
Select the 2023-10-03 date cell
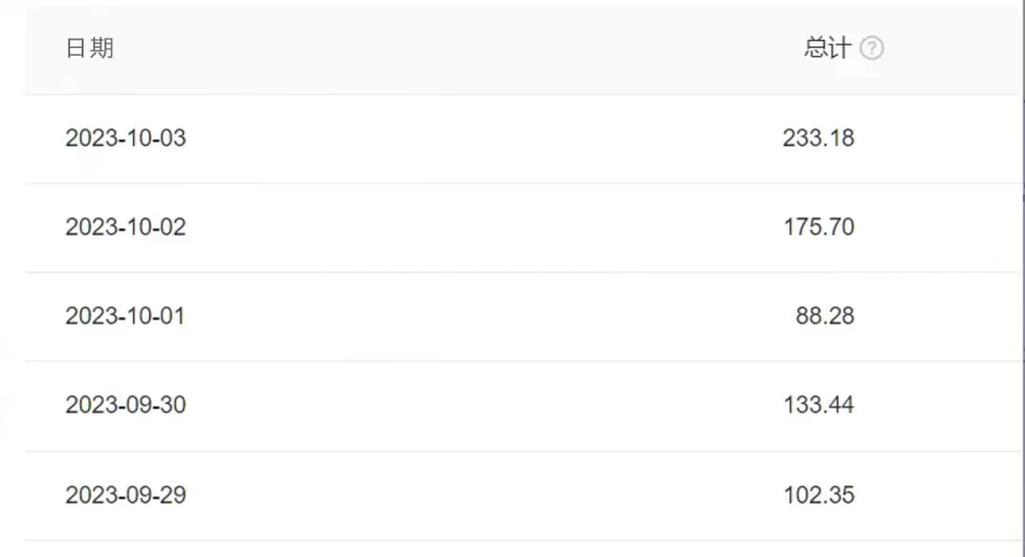click(x=126, y=138)
